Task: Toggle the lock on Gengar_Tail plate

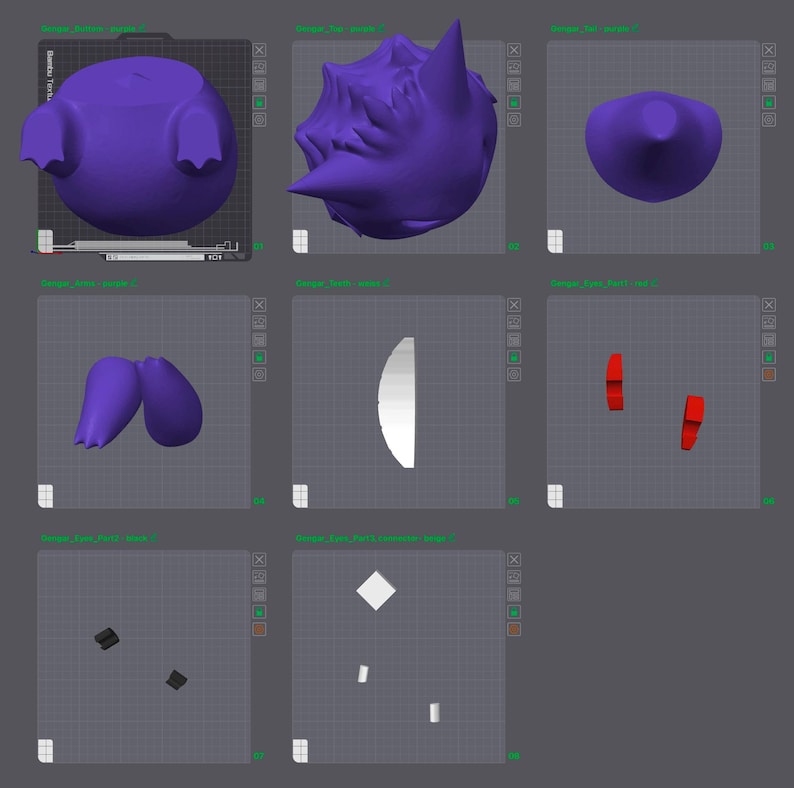Action: pos(769,102)
